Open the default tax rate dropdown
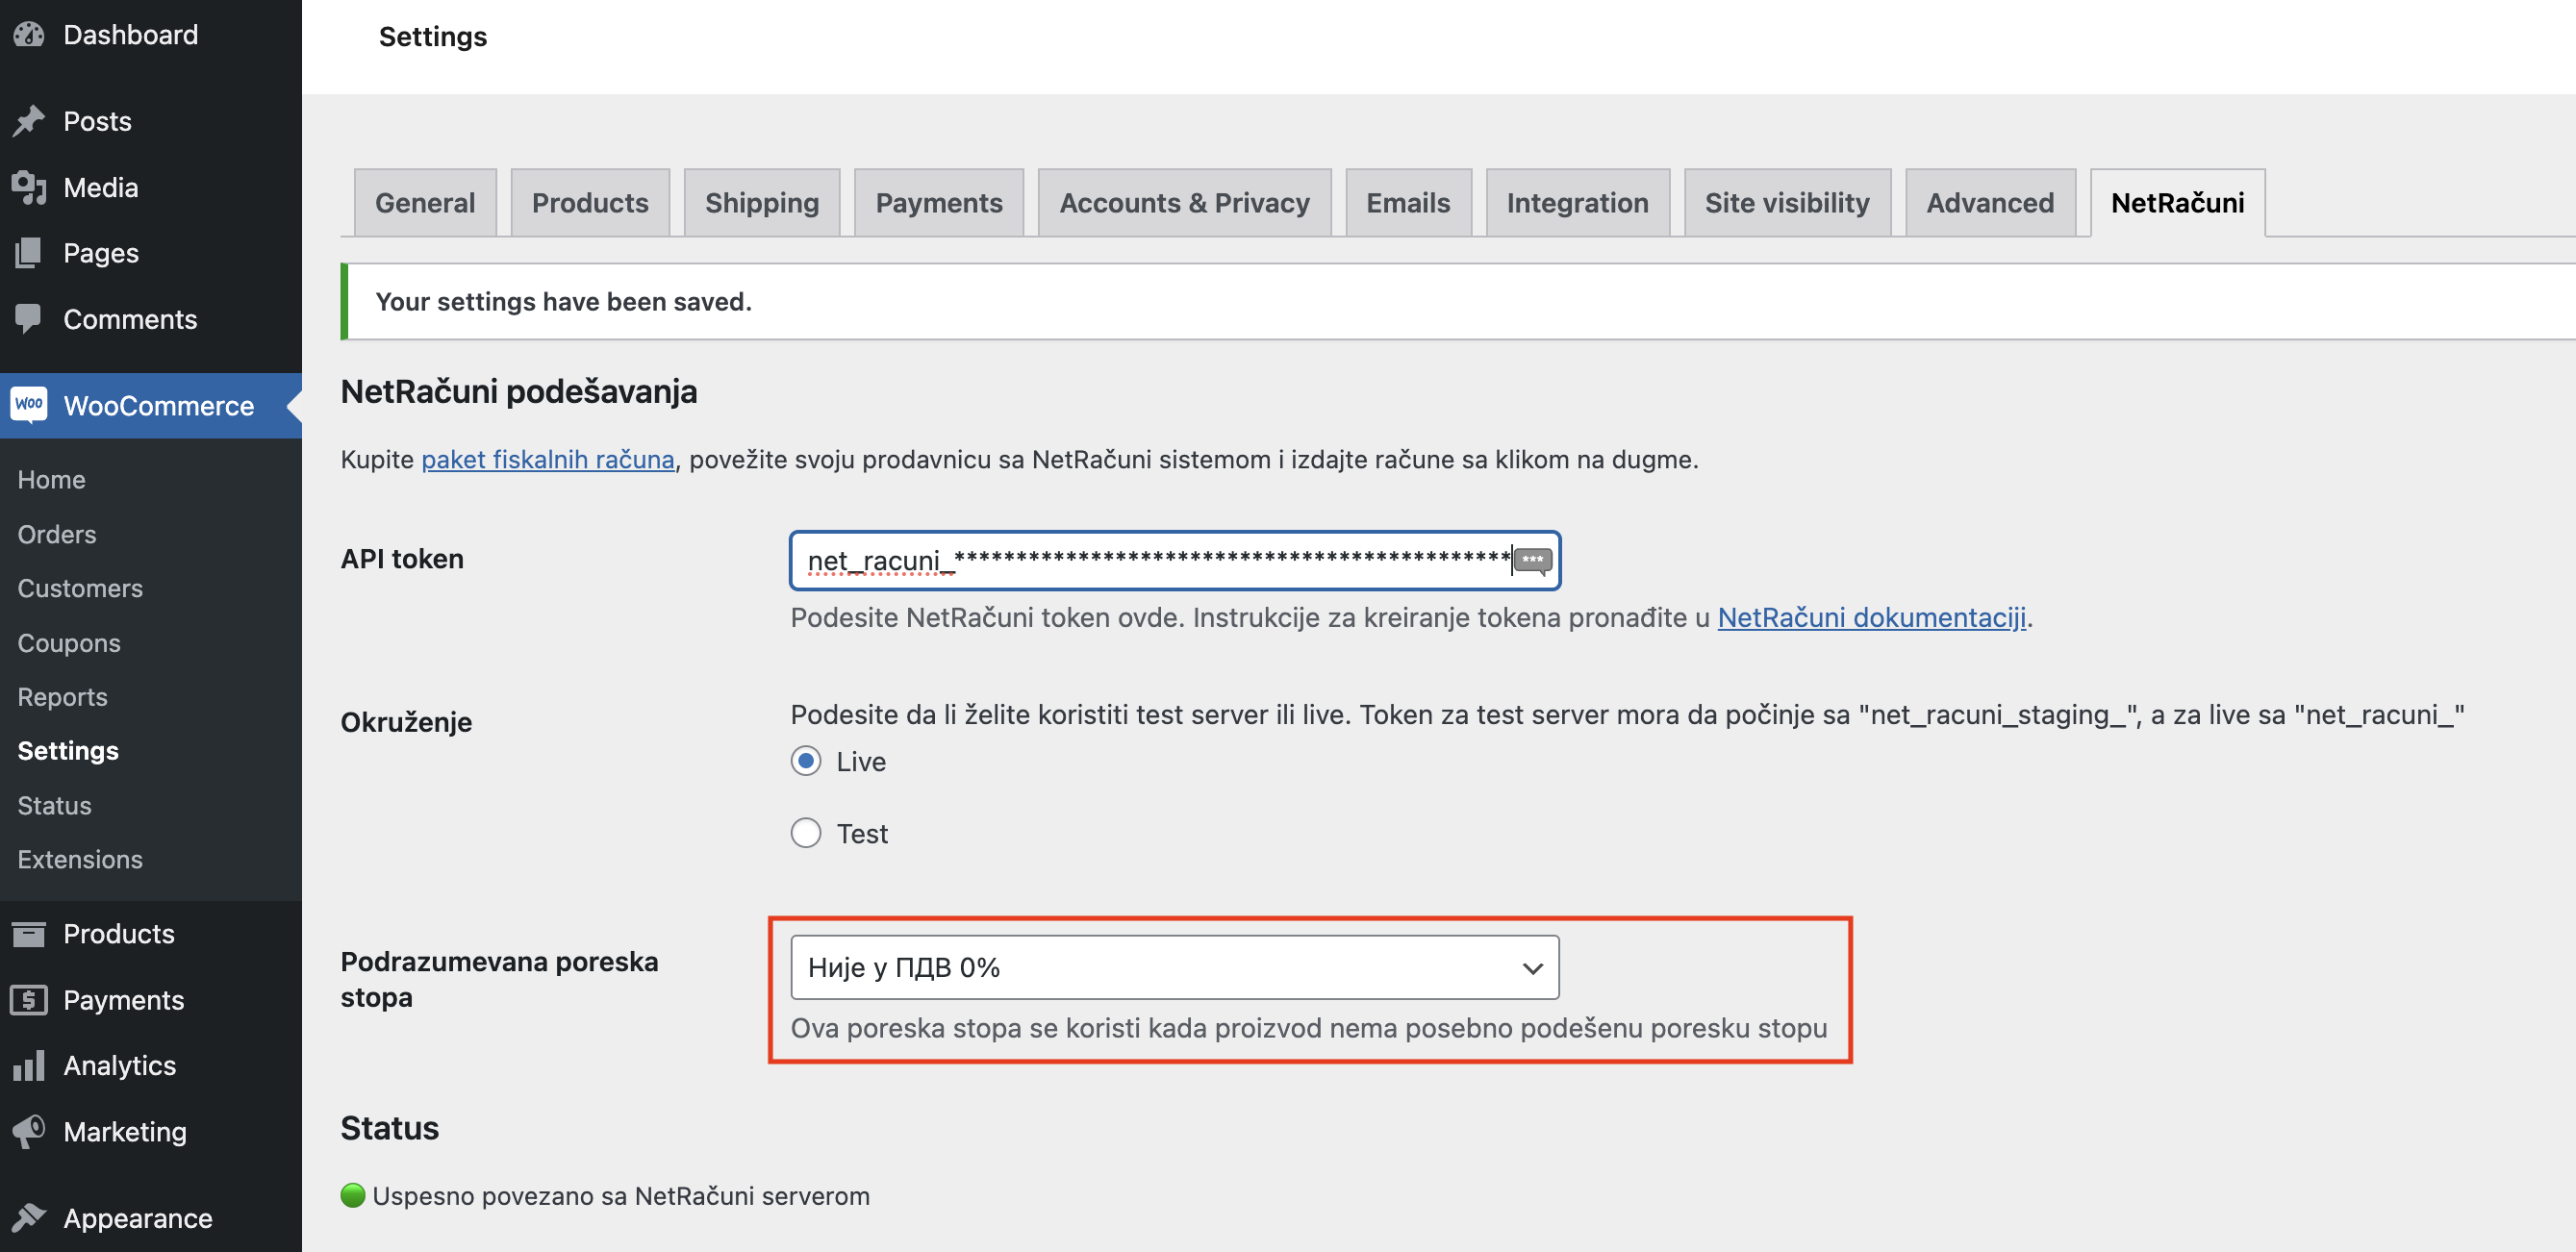This screenshot has height=1252, width=2576. click(x=1150, y=967)
